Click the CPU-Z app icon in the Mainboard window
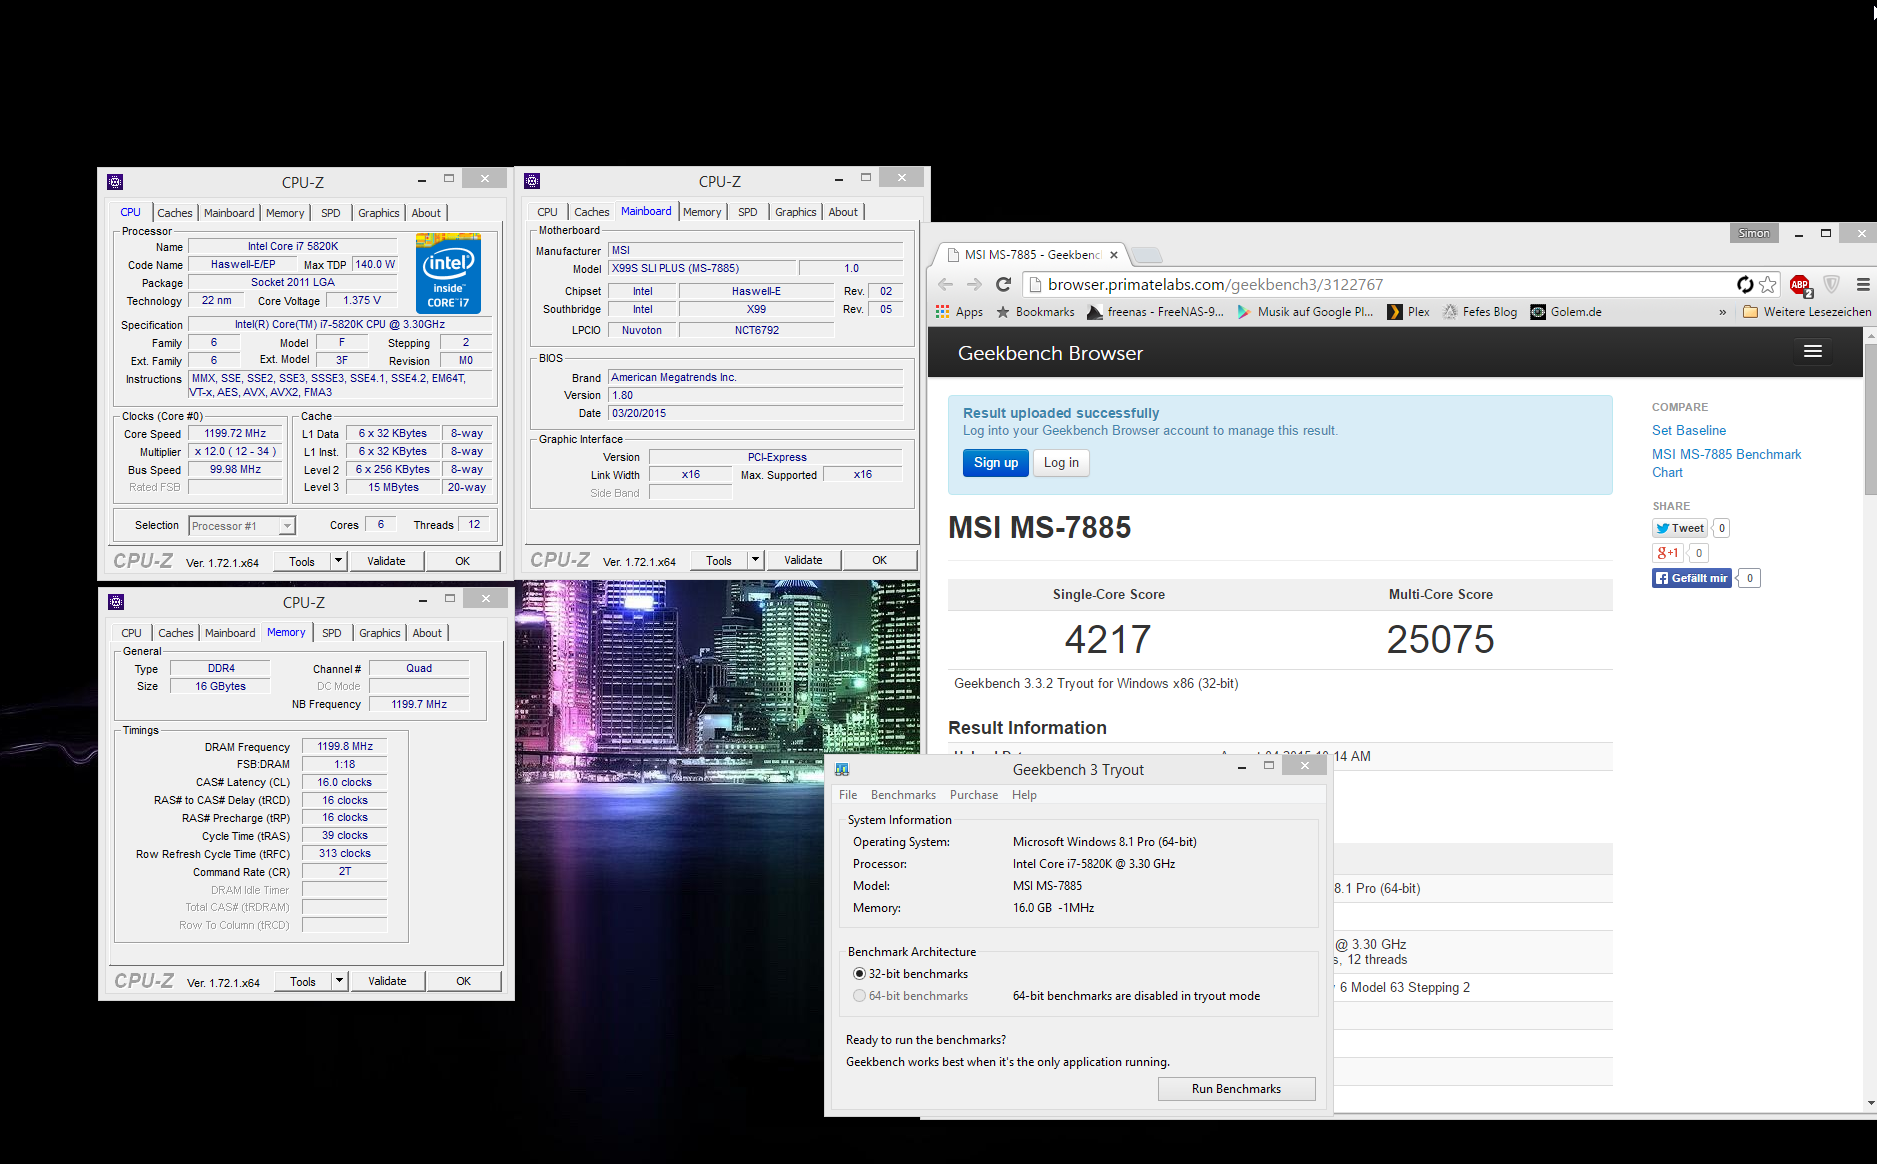1877x1164 pixels. pos(532,181)
